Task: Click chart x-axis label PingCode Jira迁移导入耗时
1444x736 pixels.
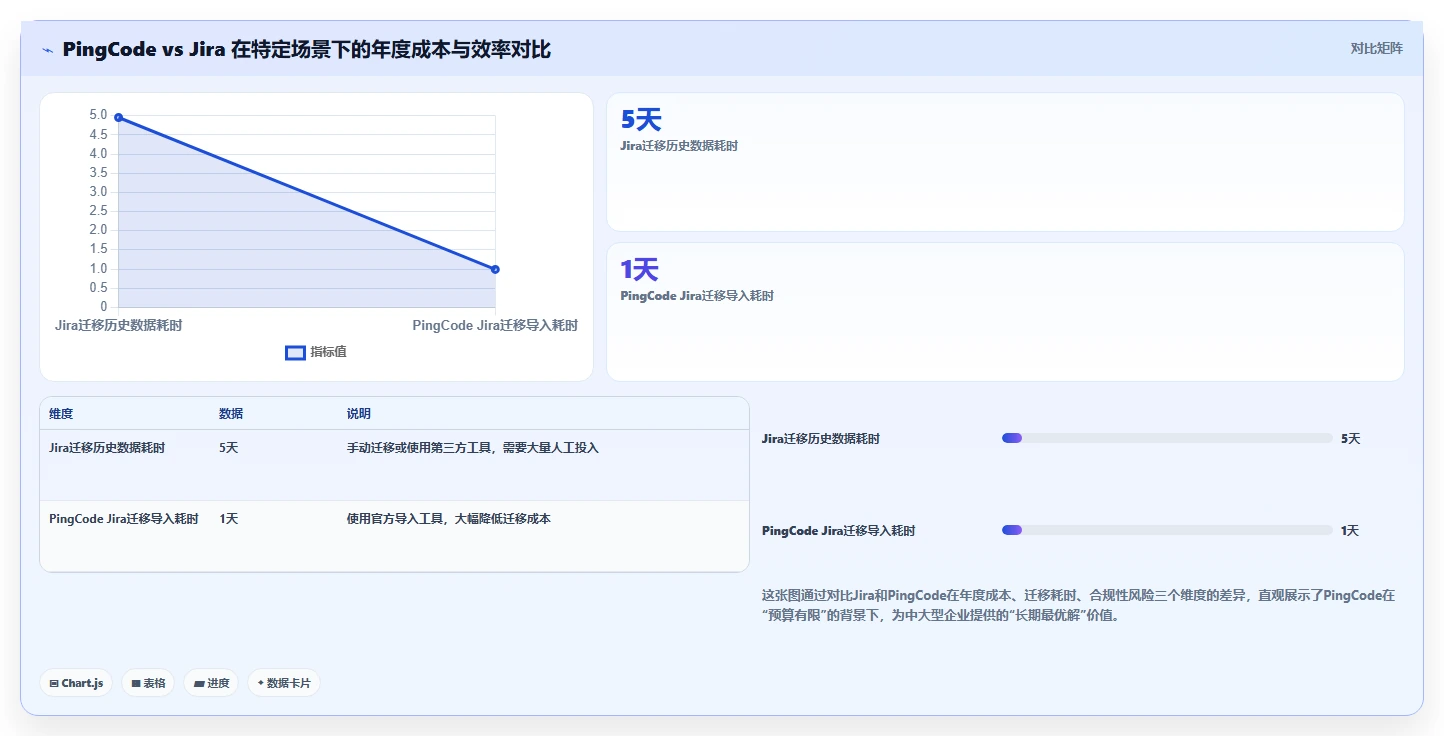Action: 495,325
